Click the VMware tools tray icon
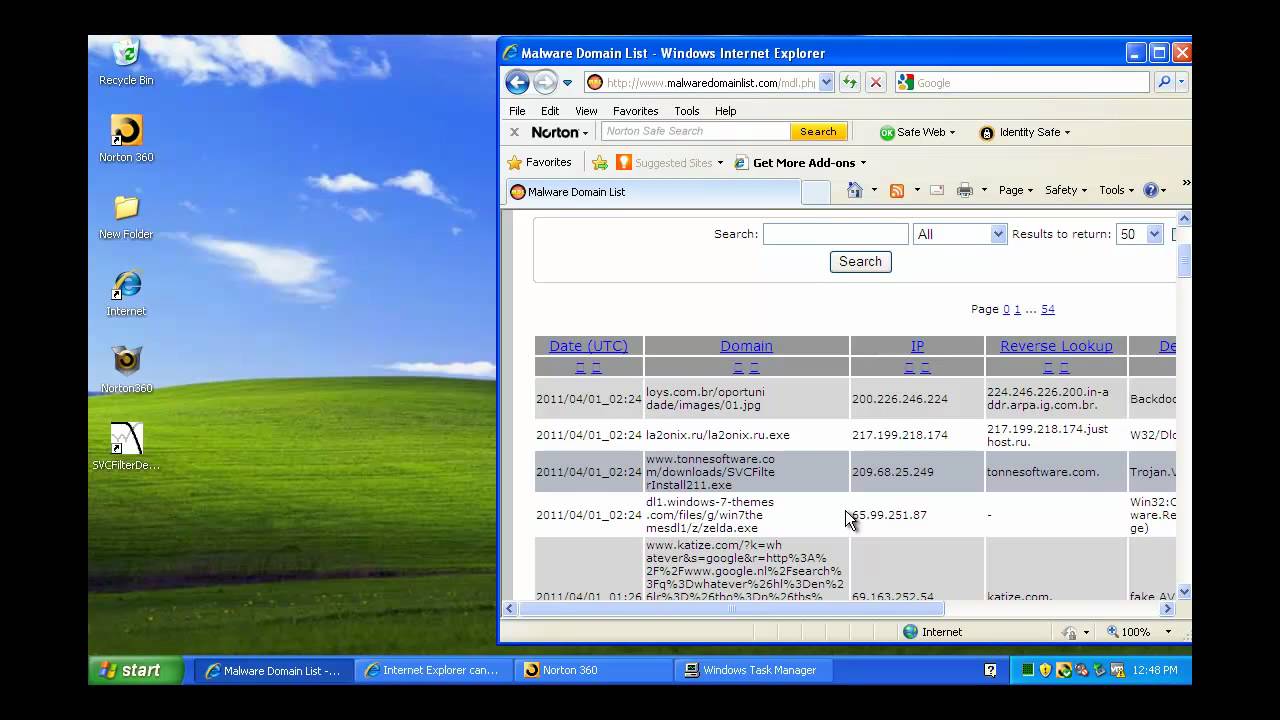 tap(1117, 670)
